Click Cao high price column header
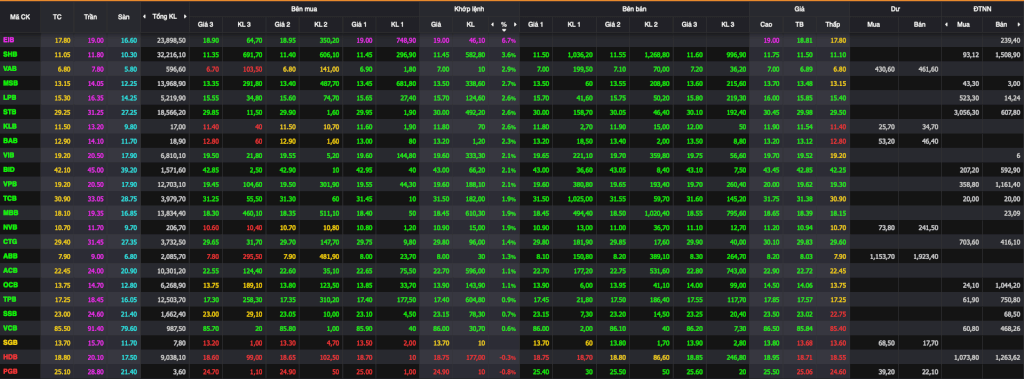This screenshot has width=1024, height=379. pyautogui.click(x=767, y=25)
